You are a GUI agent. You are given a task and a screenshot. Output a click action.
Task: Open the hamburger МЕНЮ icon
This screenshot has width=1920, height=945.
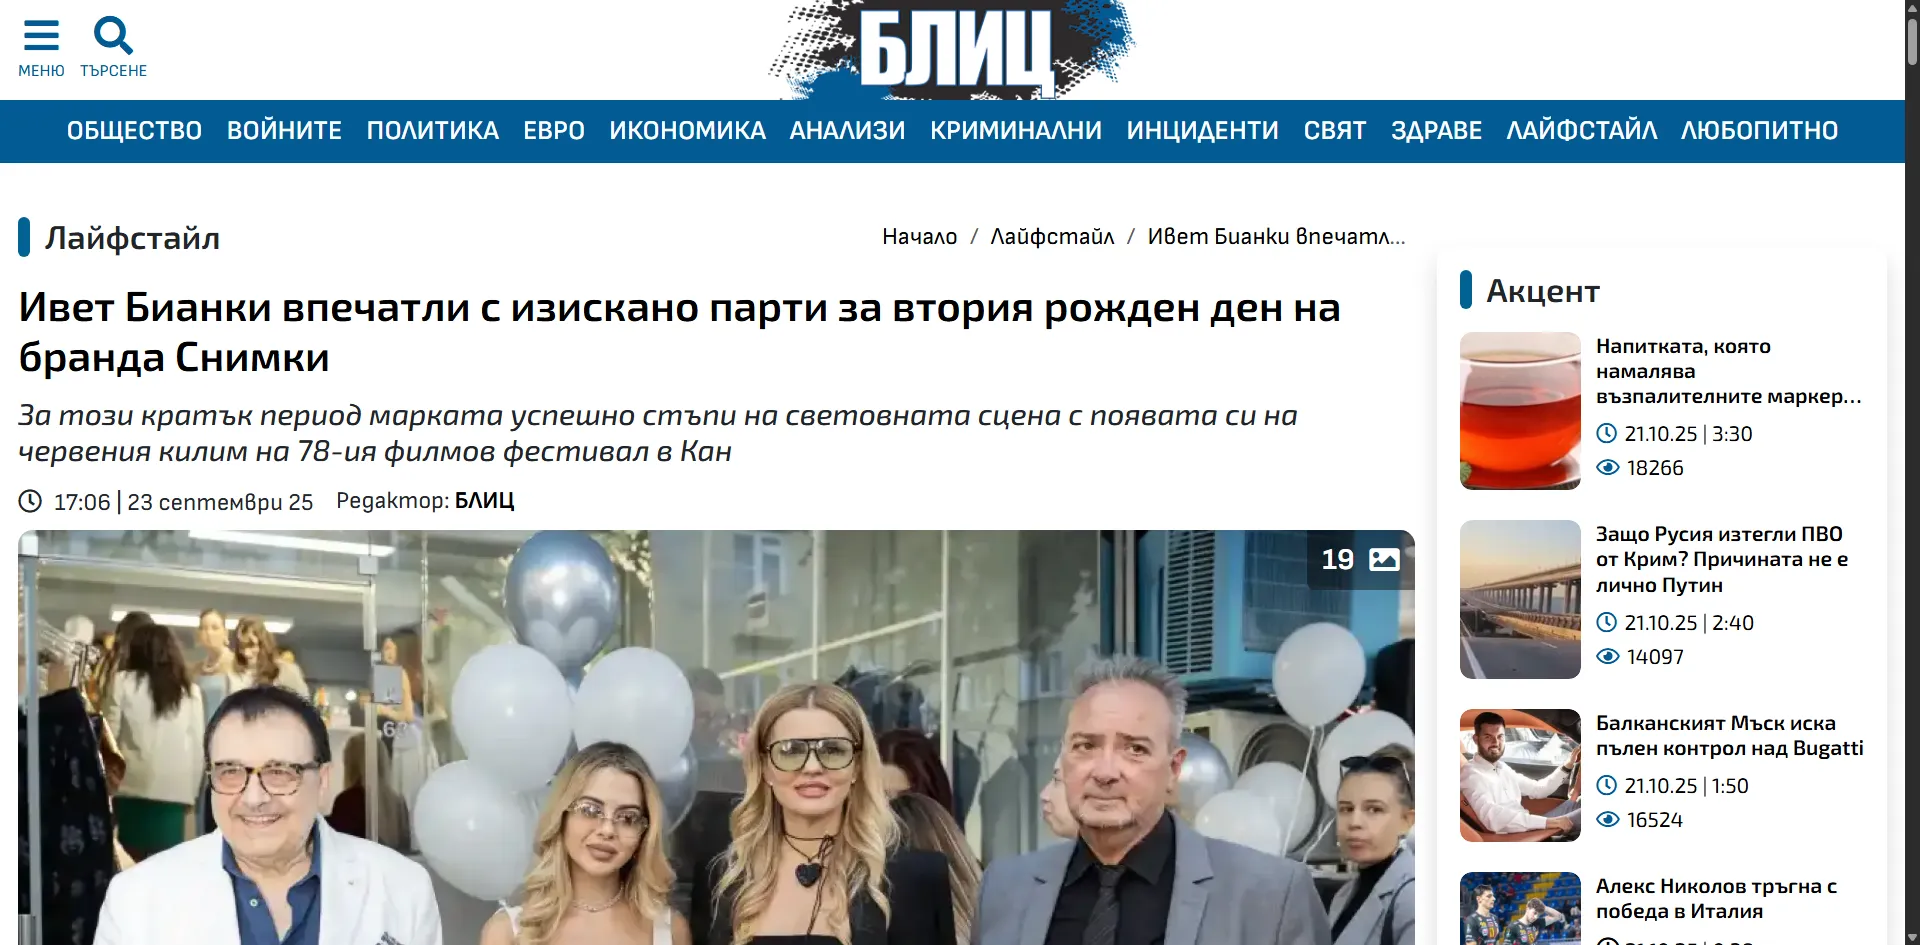pyautogui.click(x=41, y=36)
